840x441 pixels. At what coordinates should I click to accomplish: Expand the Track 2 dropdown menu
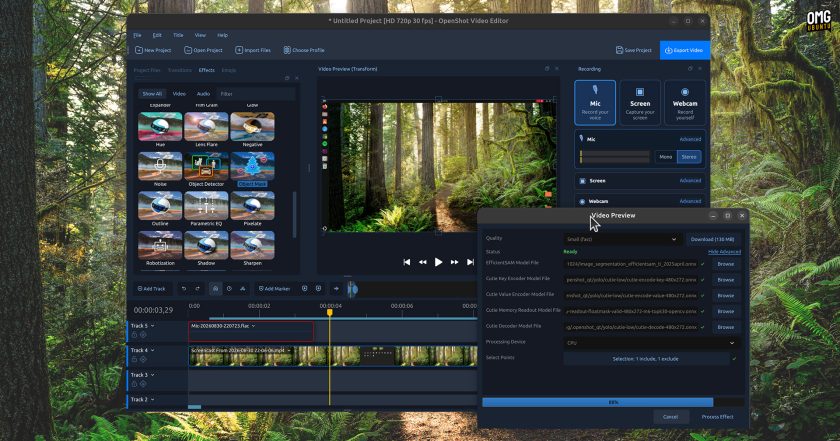point(153,400)
